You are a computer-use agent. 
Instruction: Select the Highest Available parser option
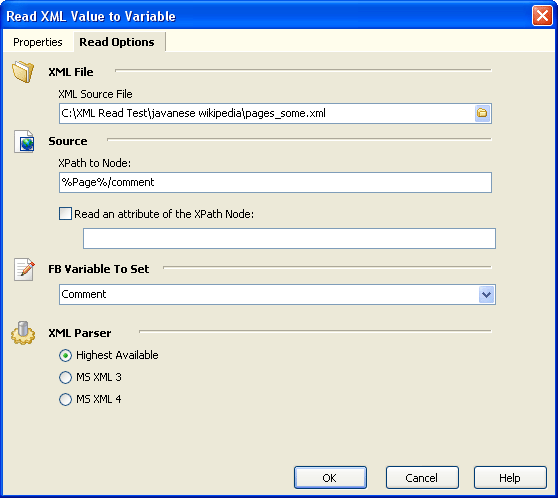65,355
